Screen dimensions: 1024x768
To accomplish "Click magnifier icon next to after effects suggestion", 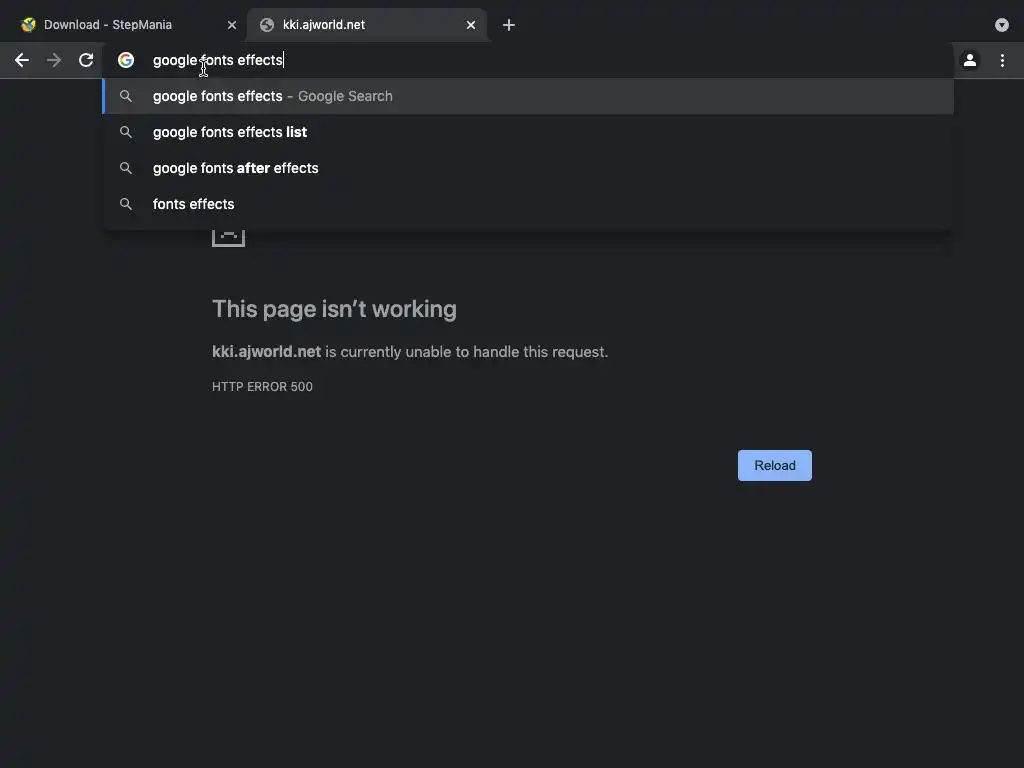I will tap(126, 168).
